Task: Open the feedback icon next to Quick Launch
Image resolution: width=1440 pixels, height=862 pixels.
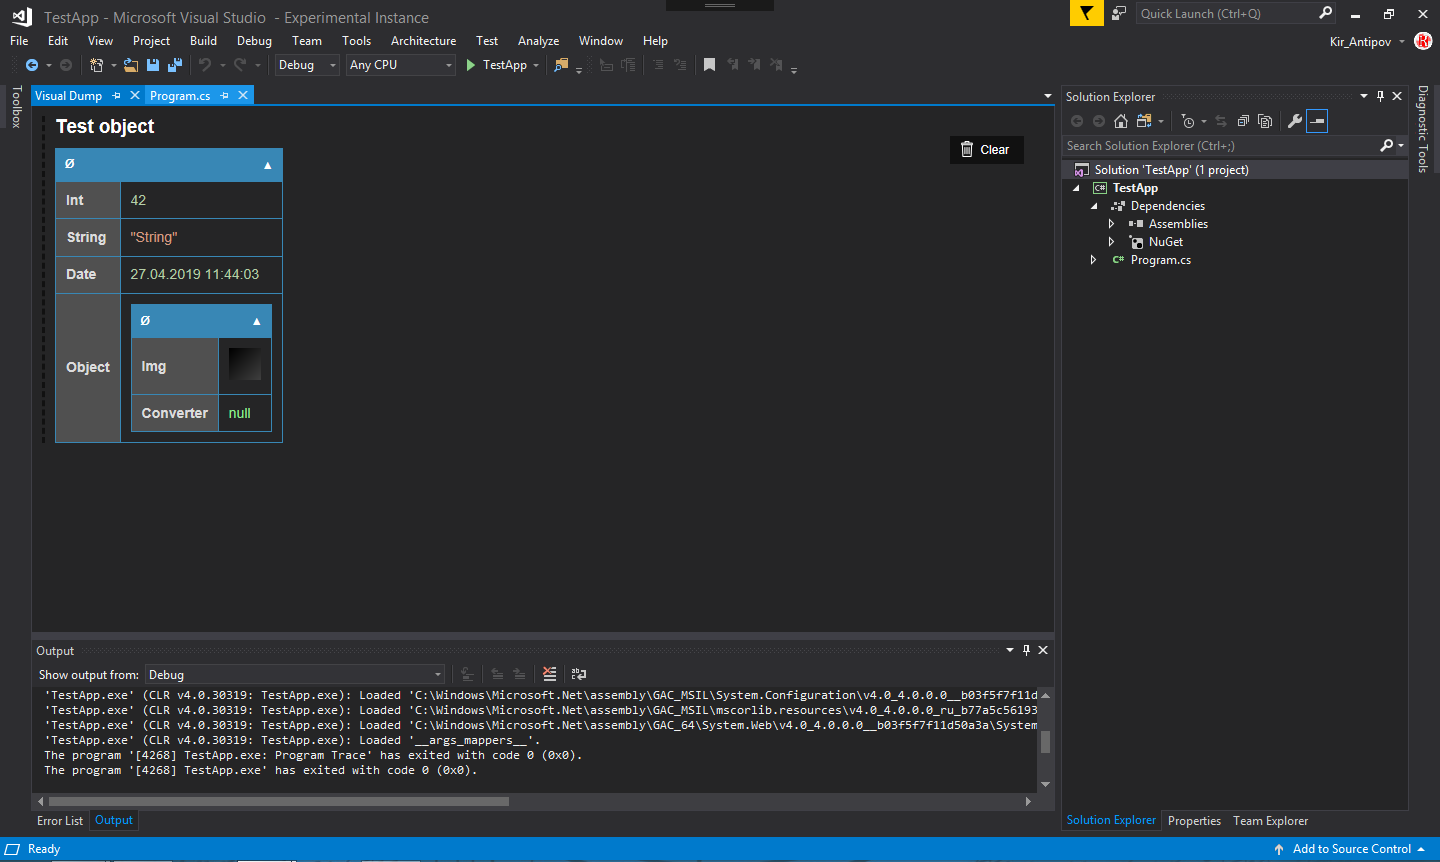Action: click(x=1119, y=13)
